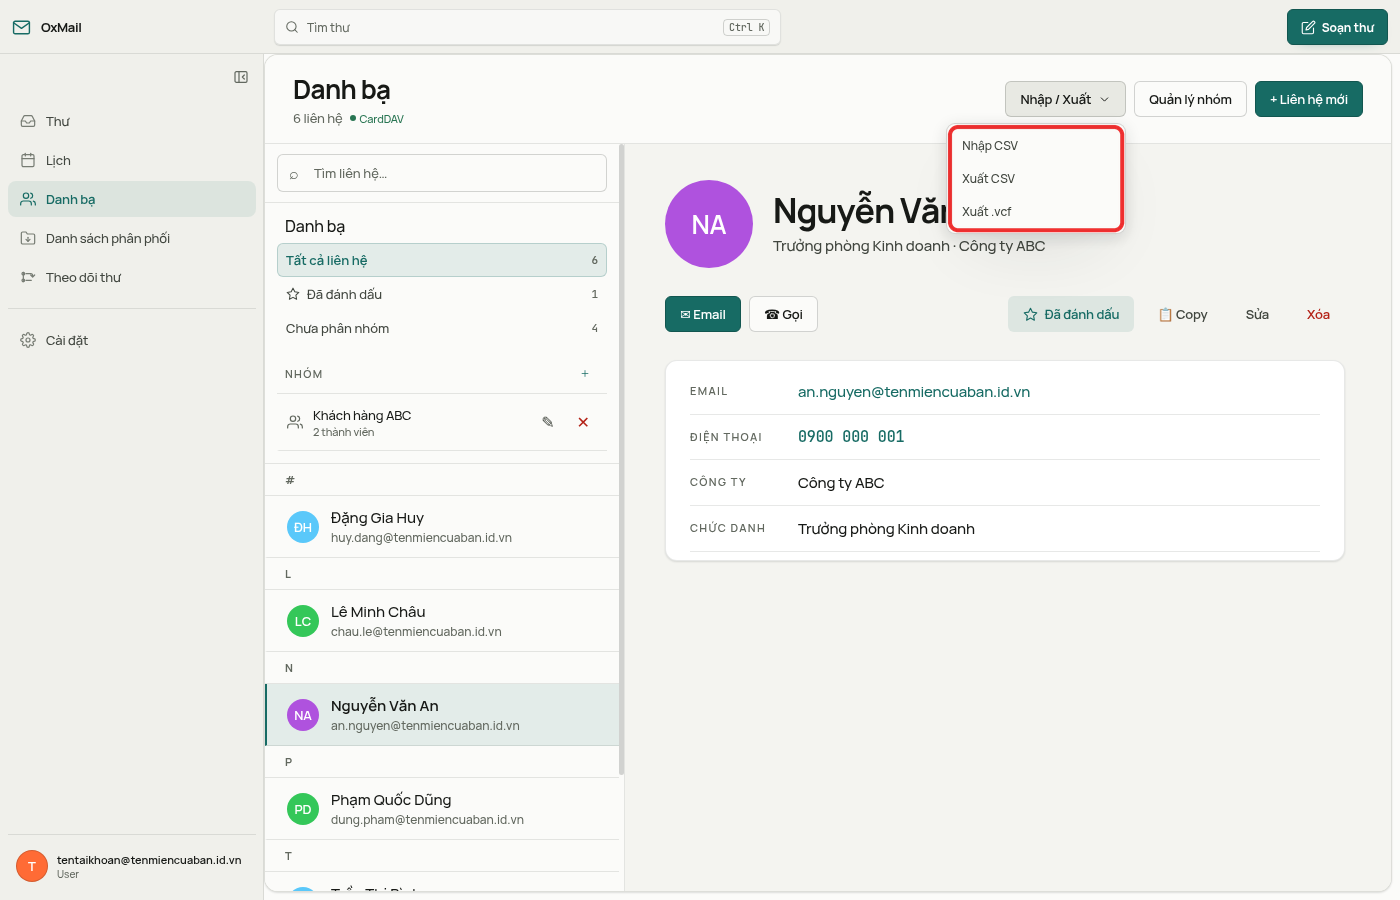Click the small NA avatar in list
This screenshot has height=900, width=1400.
[x=303, y=715]
